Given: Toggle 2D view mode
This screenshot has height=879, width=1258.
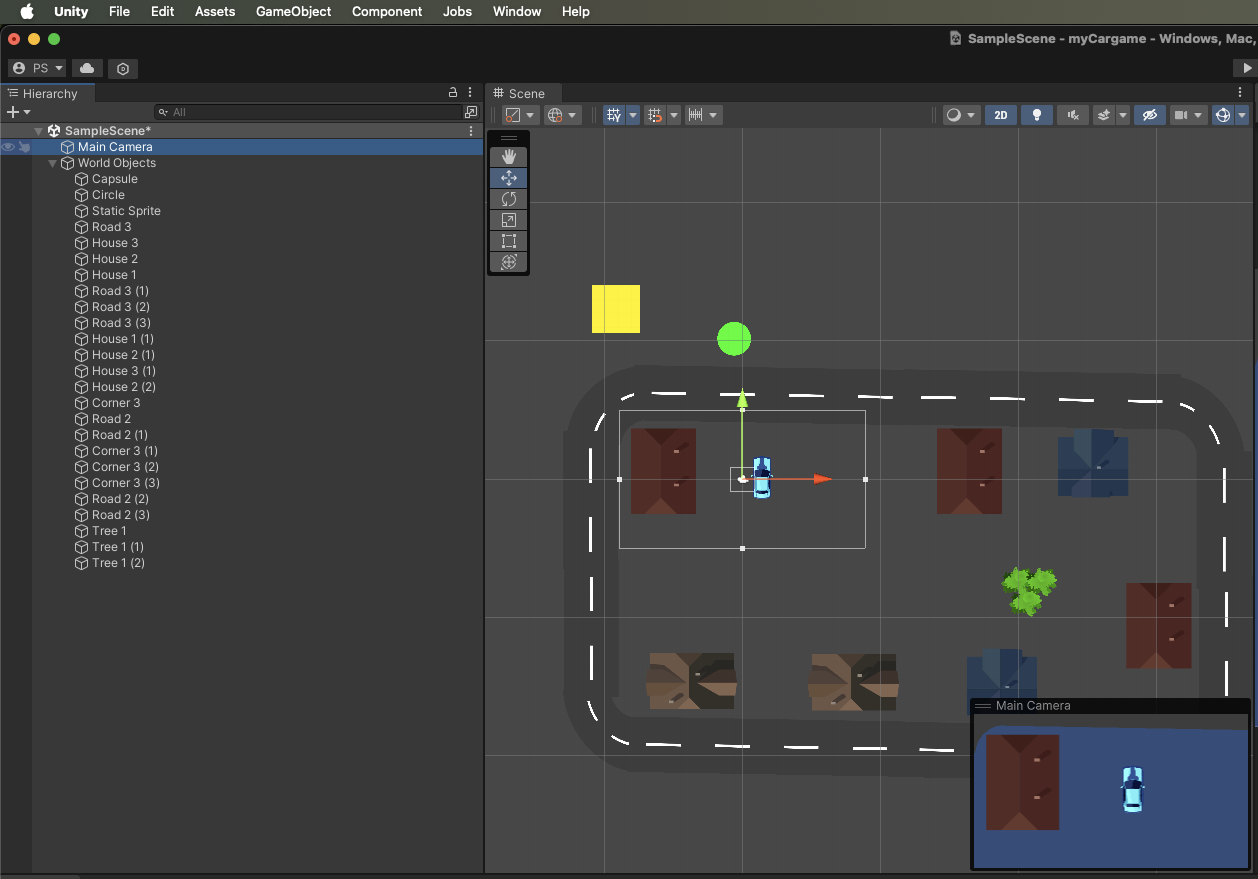Looking at the screenshot, I should coord(1000,115).
